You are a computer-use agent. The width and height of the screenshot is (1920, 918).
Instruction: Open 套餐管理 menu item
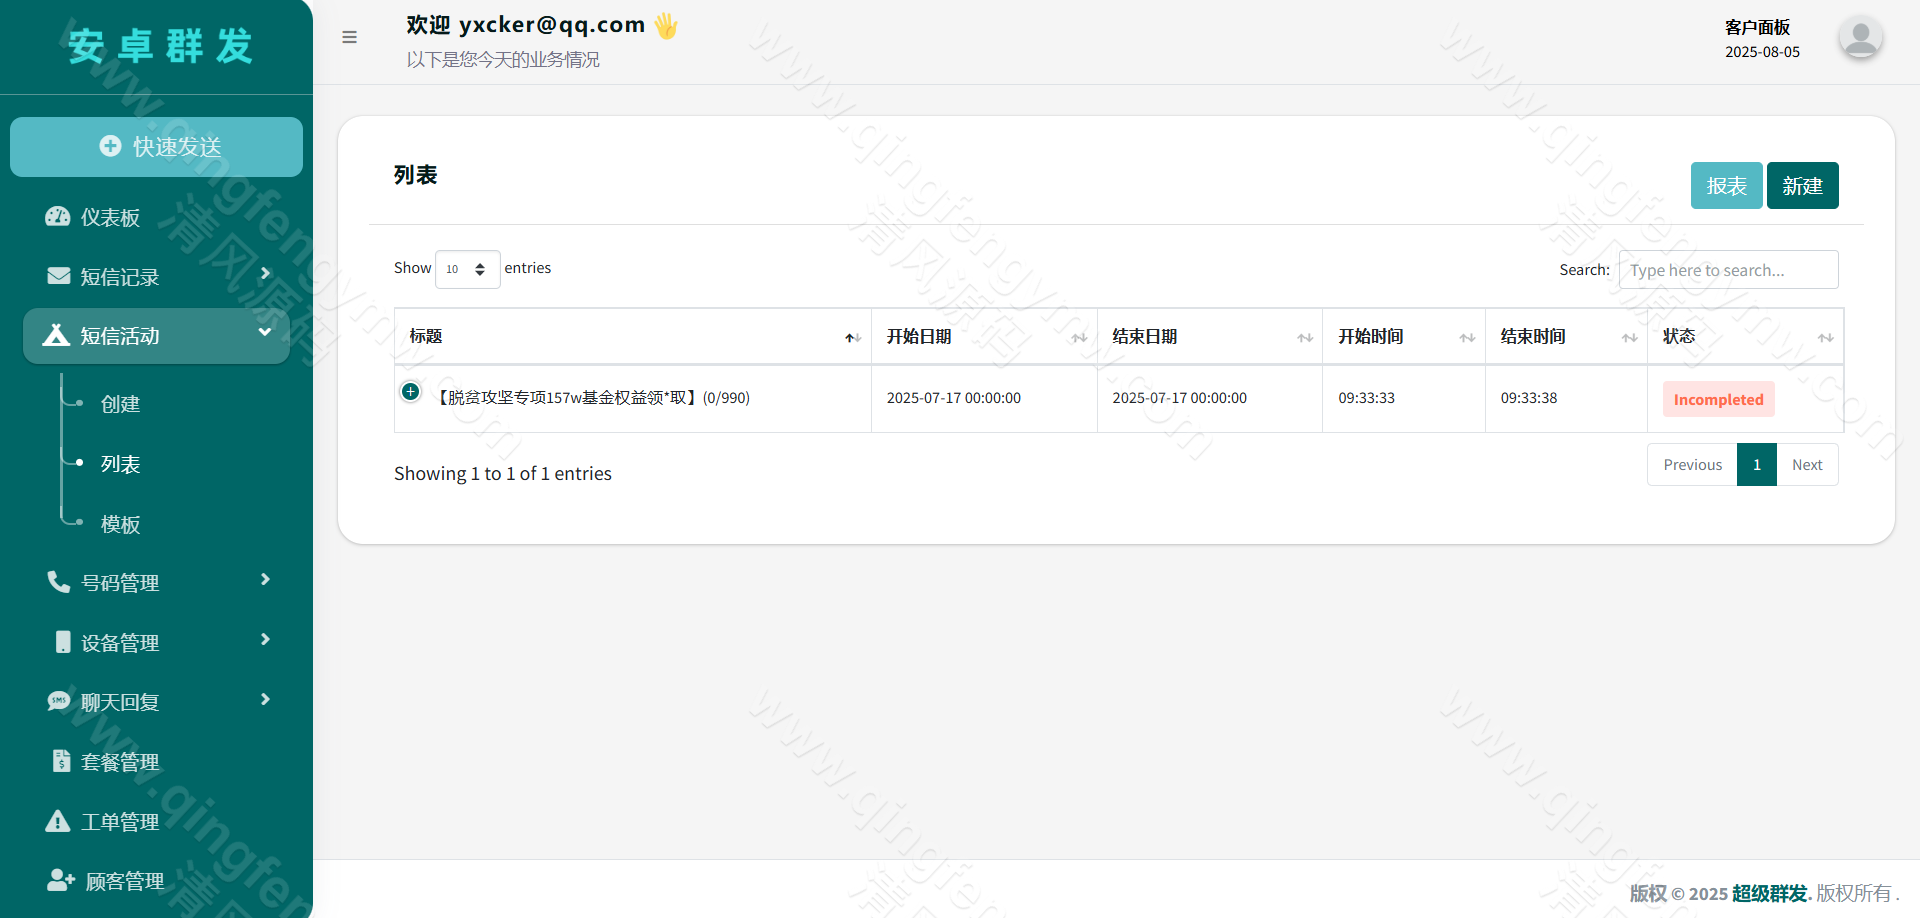click(156, 762)
